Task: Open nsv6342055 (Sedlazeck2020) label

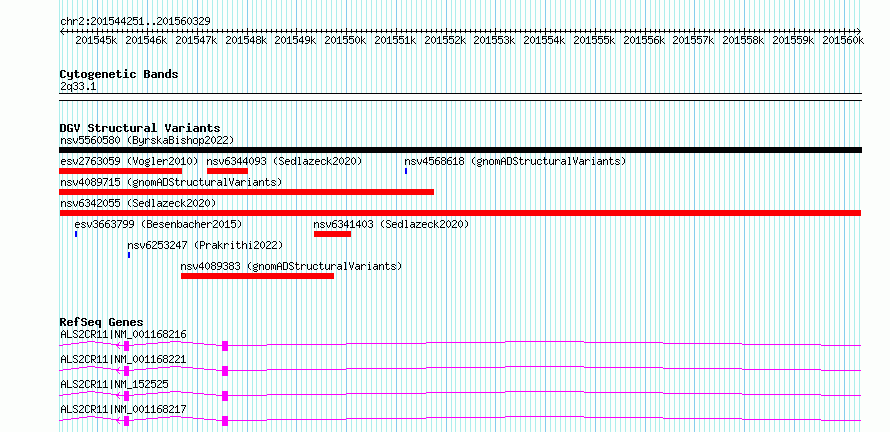Action: pos(138,203)
